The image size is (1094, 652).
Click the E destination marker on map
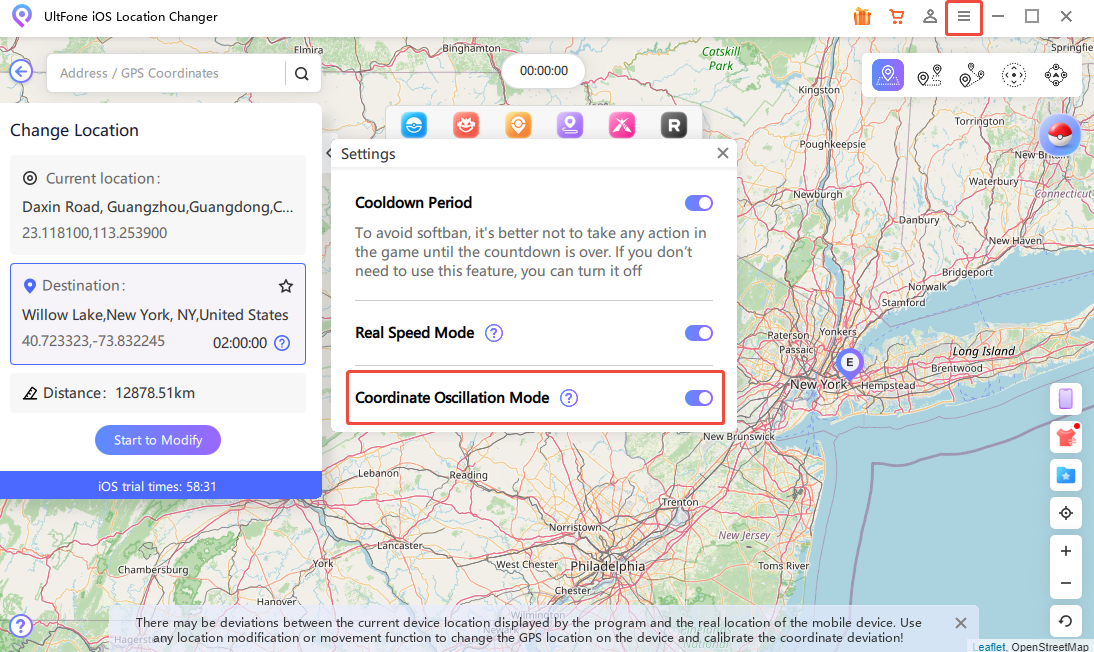(x=849, y=363)
